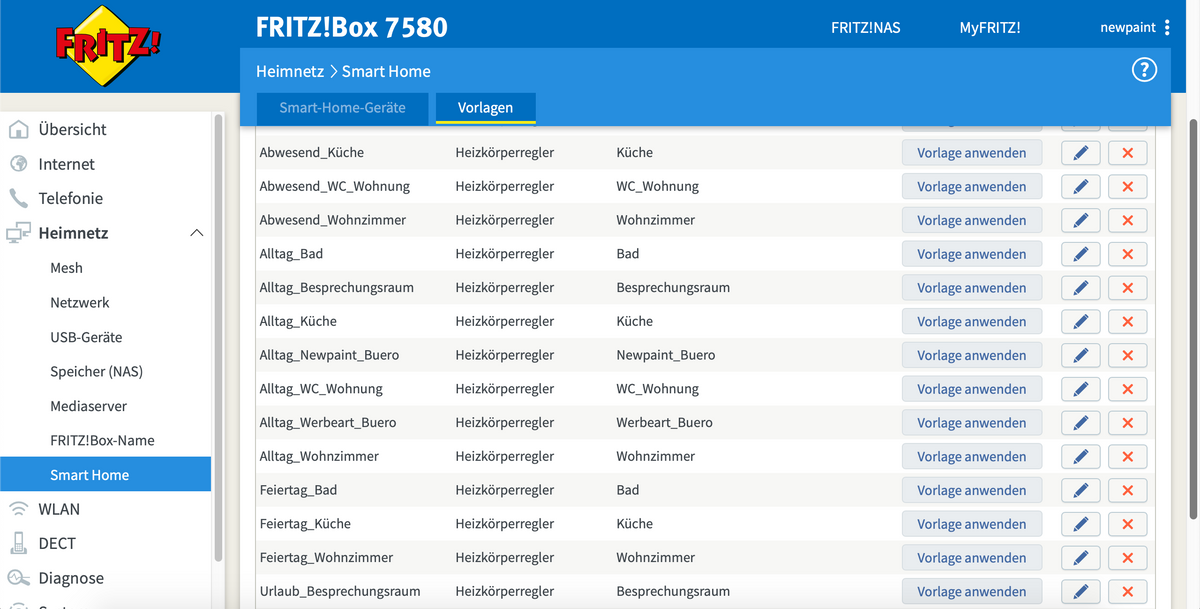Viewport: 1200px width, 609px height.
Task: Open DECT via the cordless phone icon
Action: [18, 543]
